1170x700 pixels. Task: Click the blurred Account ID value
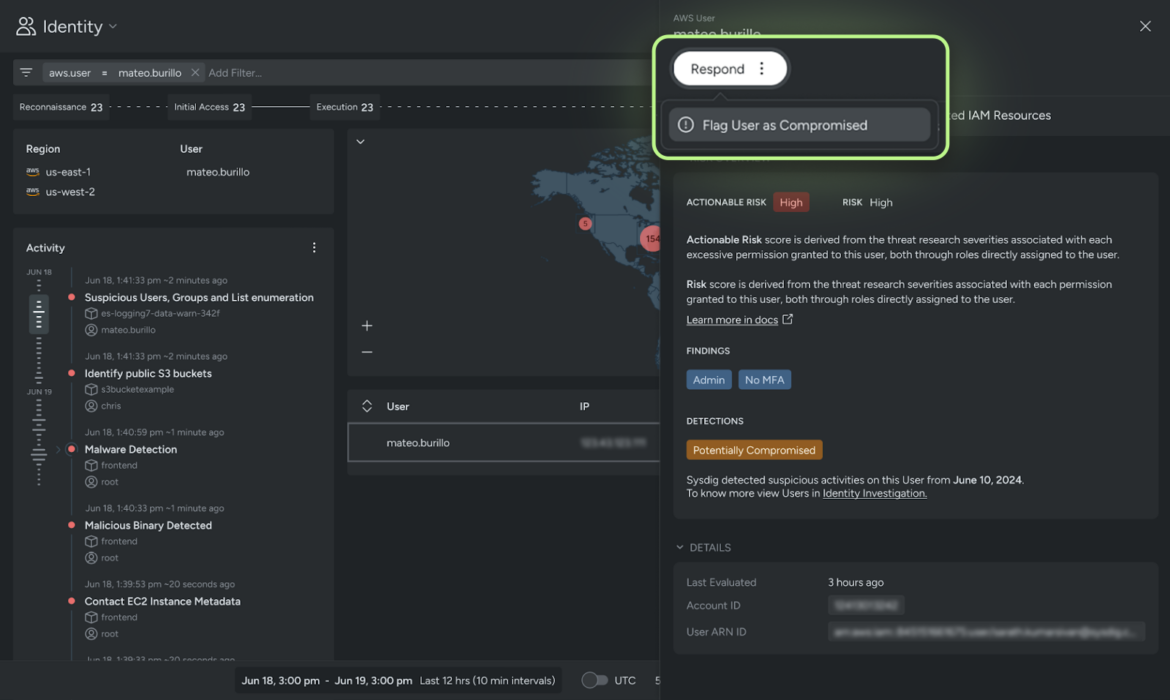click(x=866, y=605)
